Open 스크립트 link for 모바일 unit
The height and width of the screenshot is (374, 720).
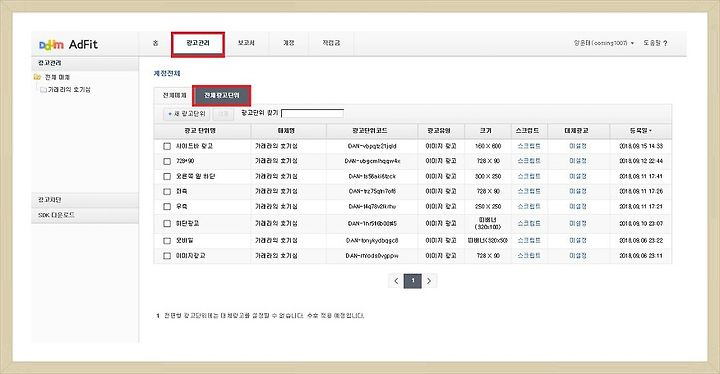(x=529, y=241)
